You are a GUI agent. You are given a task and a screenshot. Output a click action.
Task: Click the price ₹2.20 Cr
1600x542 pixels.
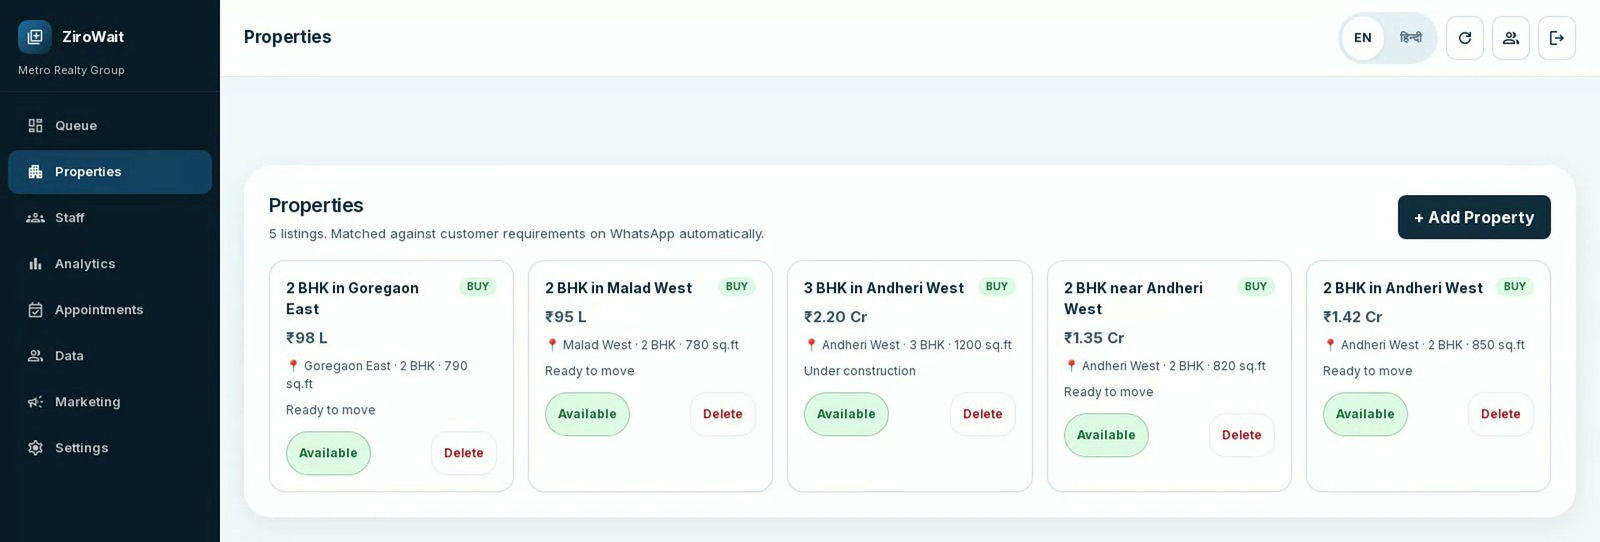coord(836,317)
